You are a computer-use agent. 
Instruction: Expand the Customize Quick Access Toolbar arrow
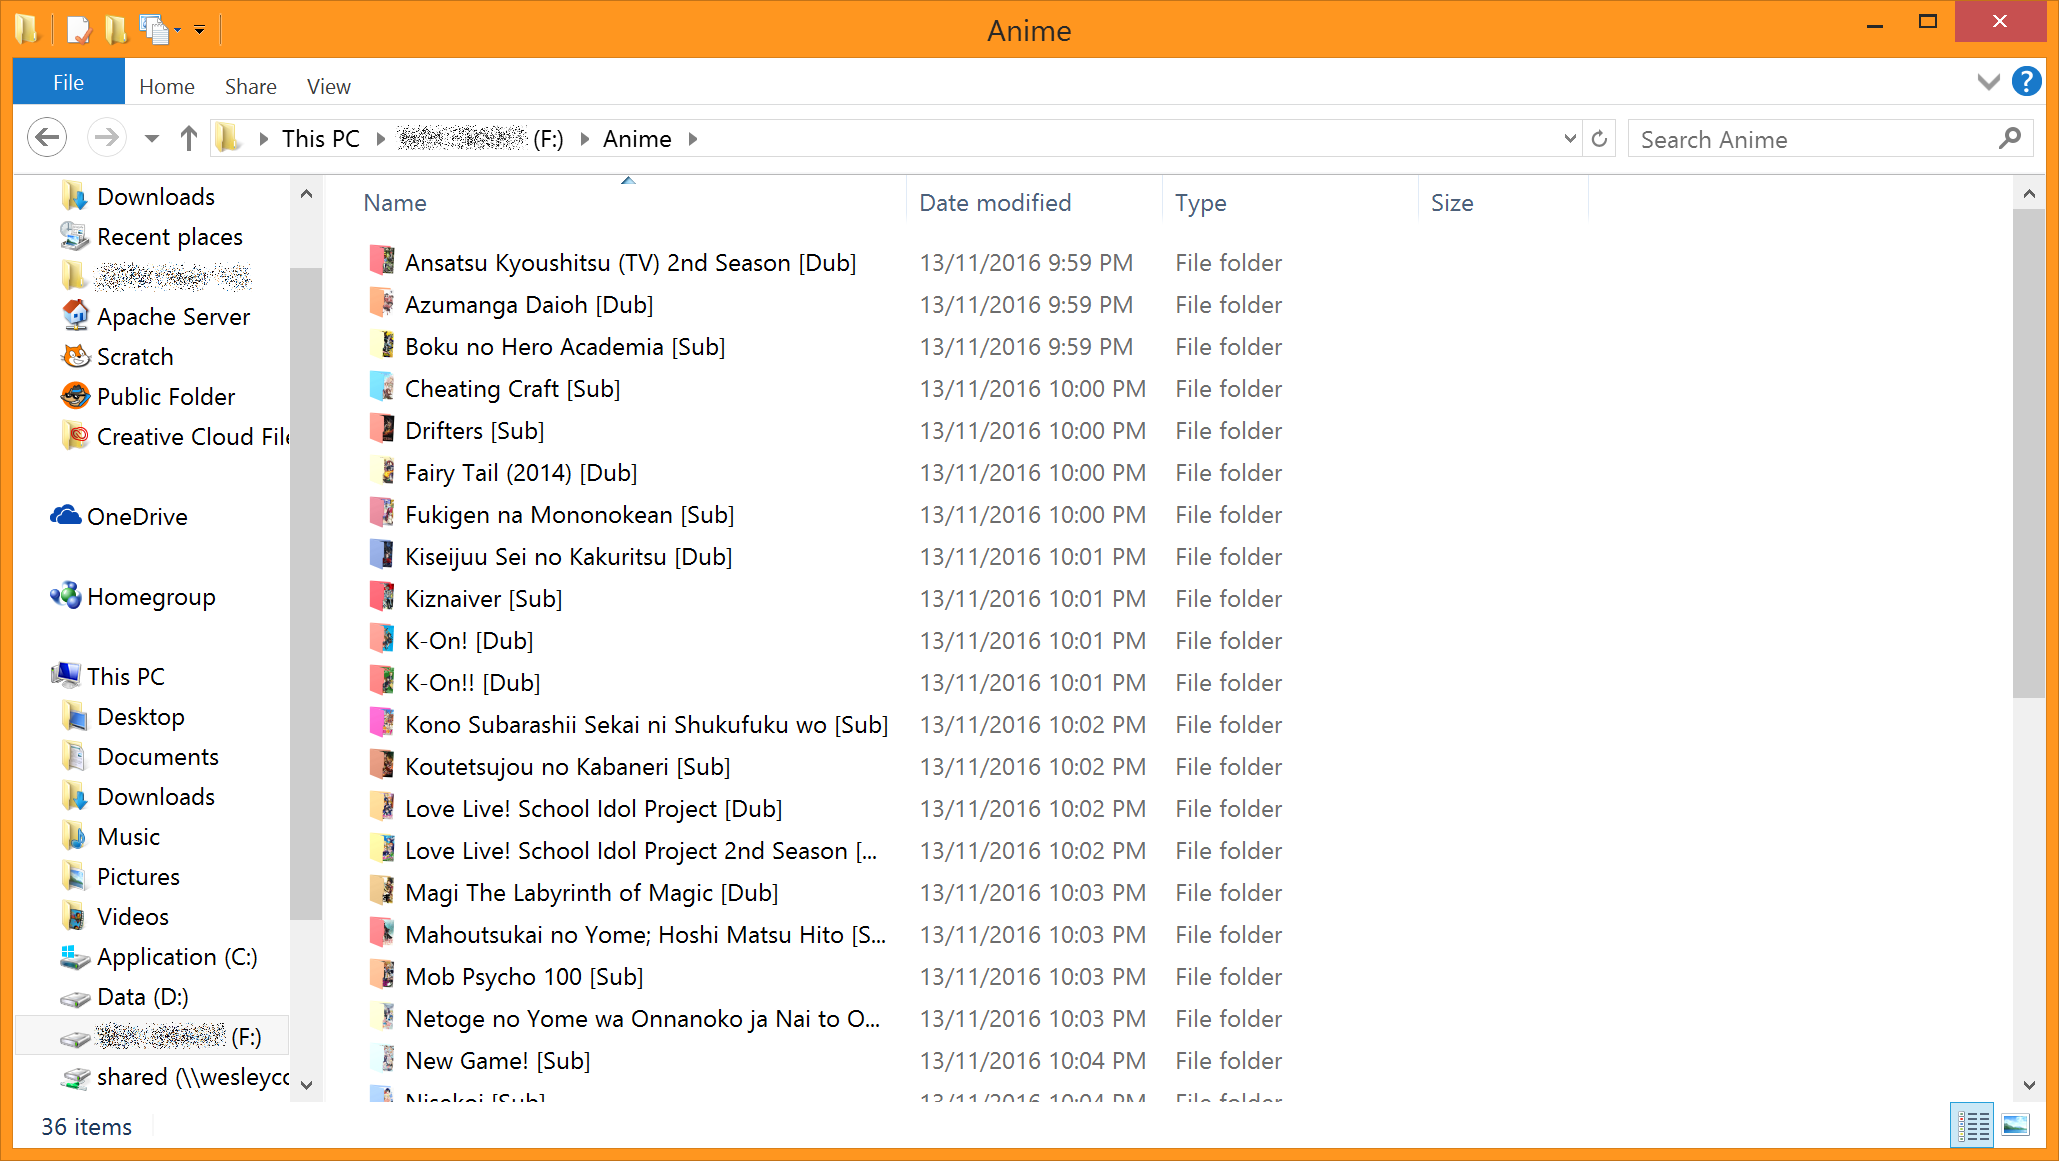pyautogui.click(x=200, y=30)
